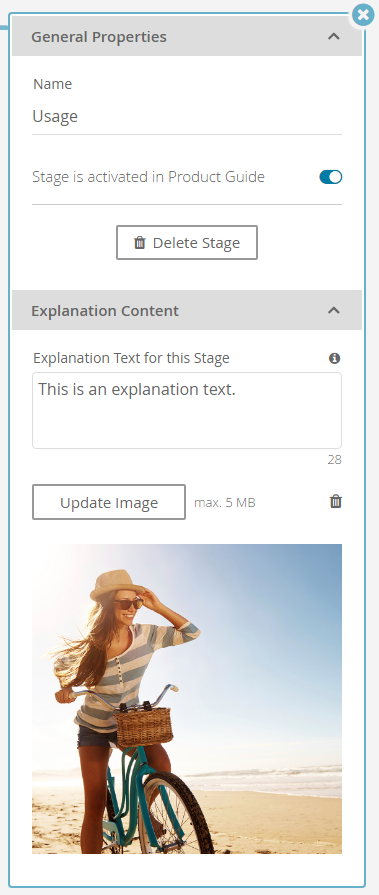The height and width of the screenshot is (895, 379).
Task: Close the stage properties panel
Action: pyautogui.click(x=363, y=15)
